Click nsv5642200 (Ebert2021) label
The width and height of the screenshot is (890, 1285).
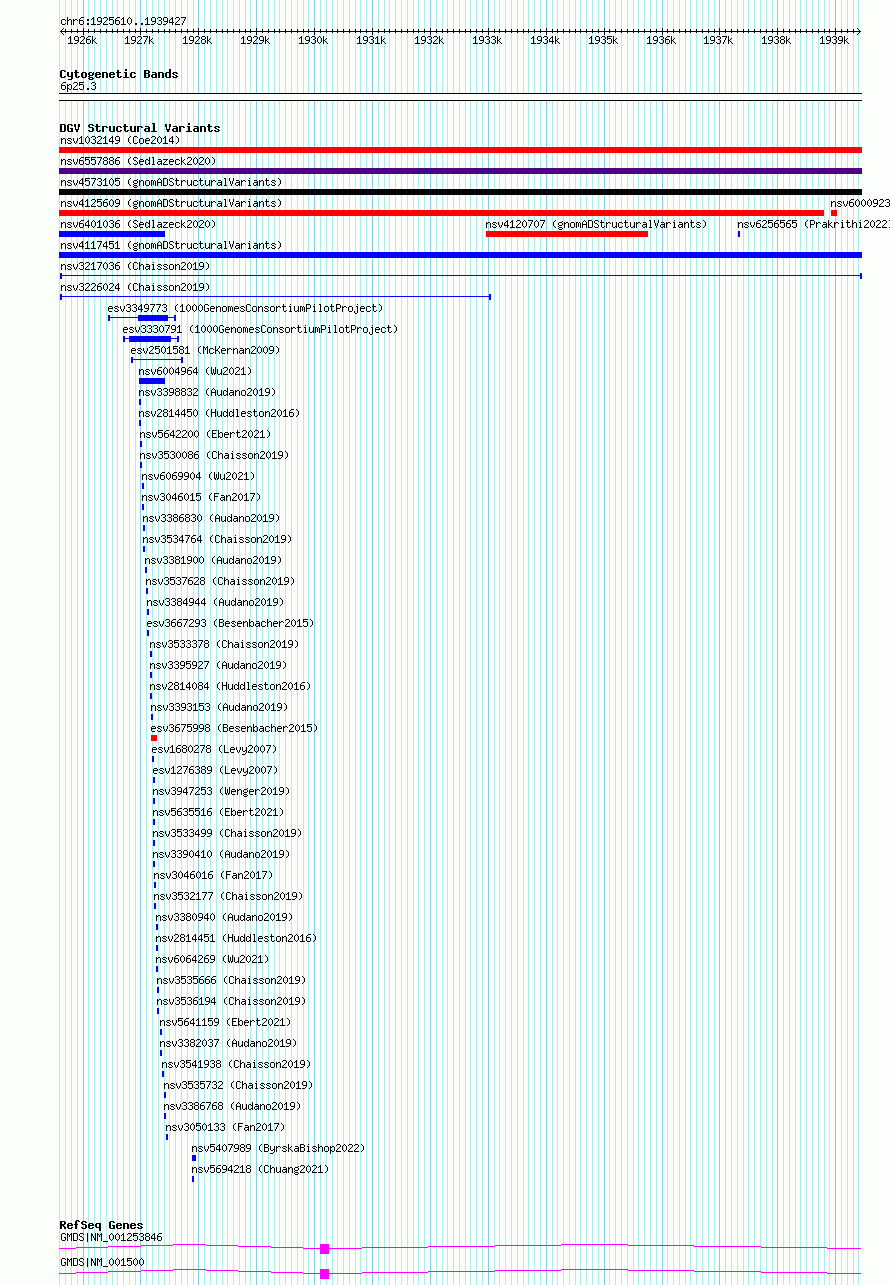205,434
